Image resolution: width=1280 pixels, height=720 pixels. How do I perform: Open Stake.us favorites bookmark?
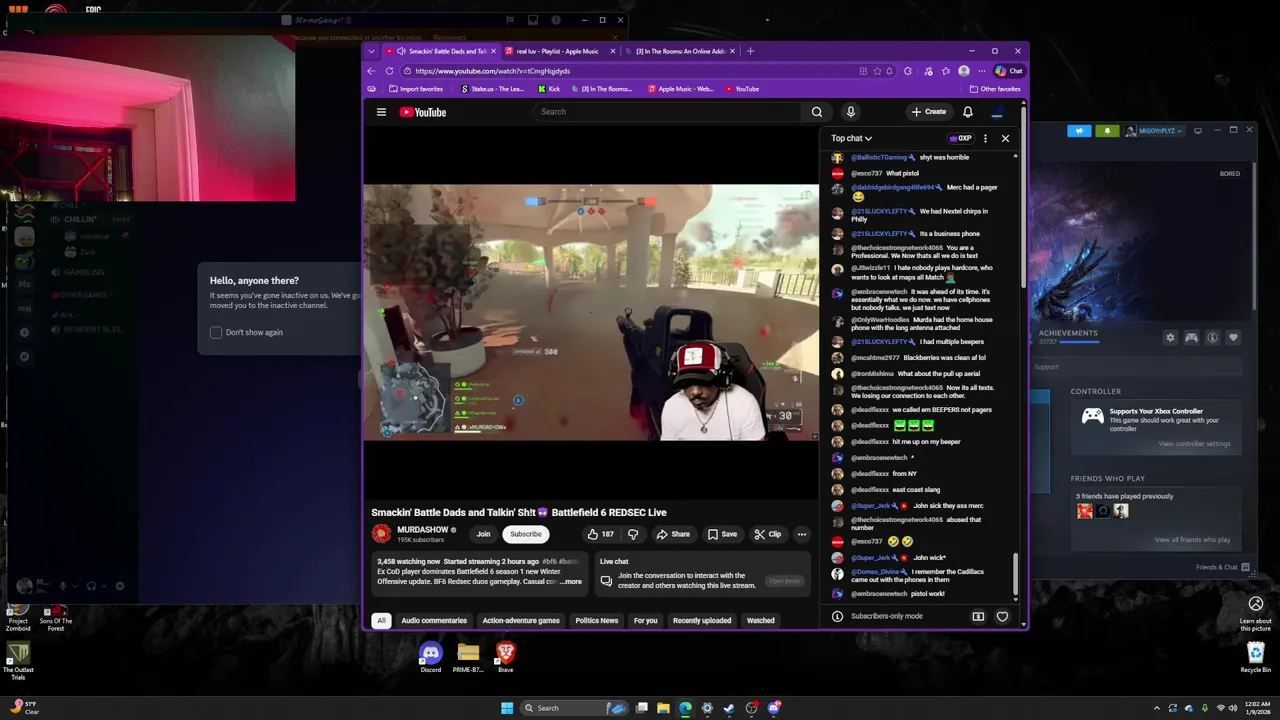click(x=493, y=89)
